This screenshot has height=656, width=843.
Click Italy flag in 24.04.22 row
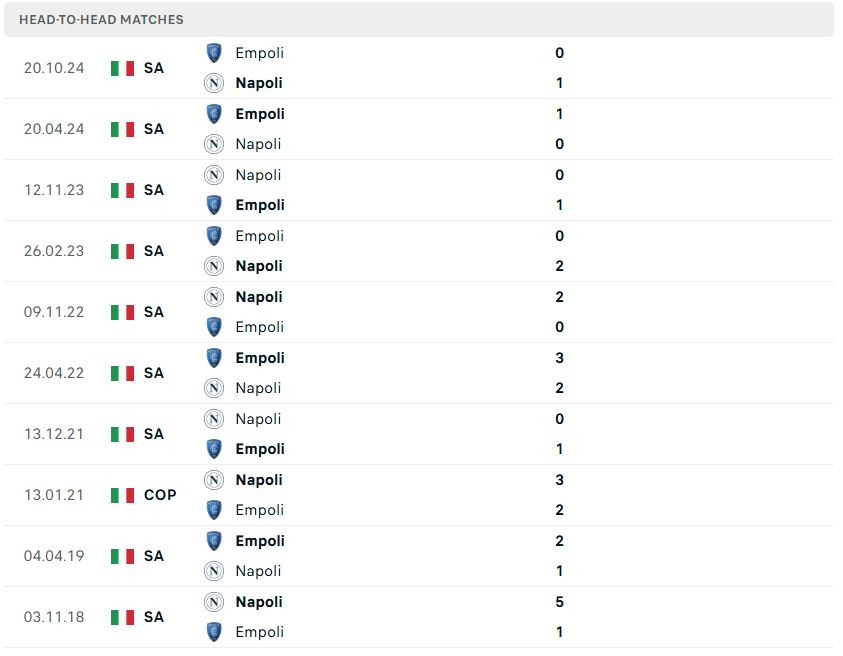click(x=122, y=373)
